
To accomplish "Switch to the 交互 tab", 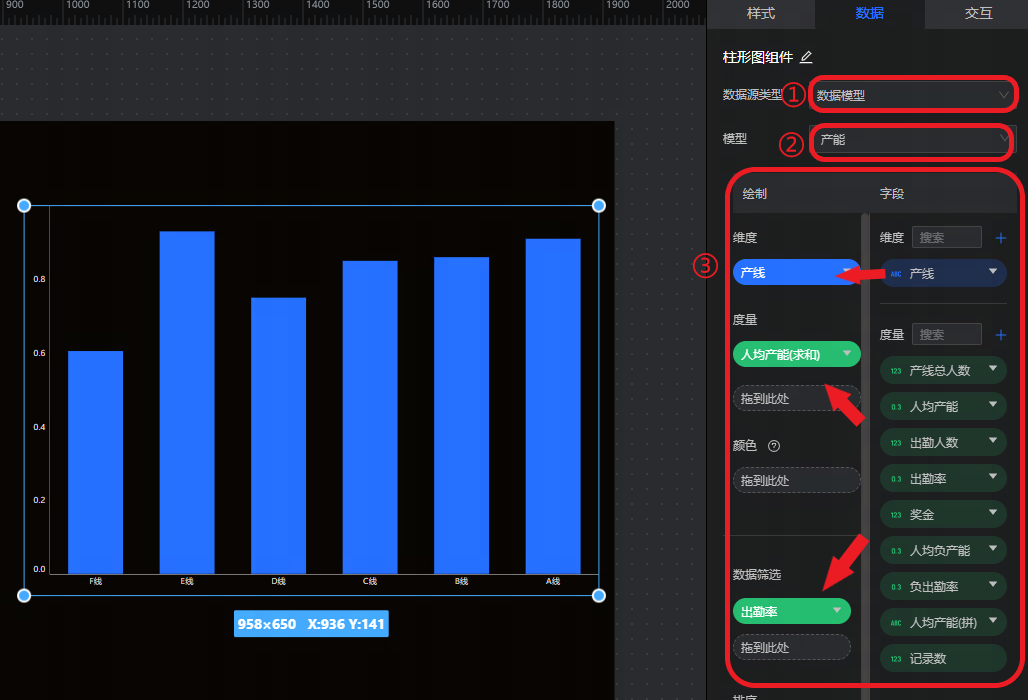I will point(978,13).
